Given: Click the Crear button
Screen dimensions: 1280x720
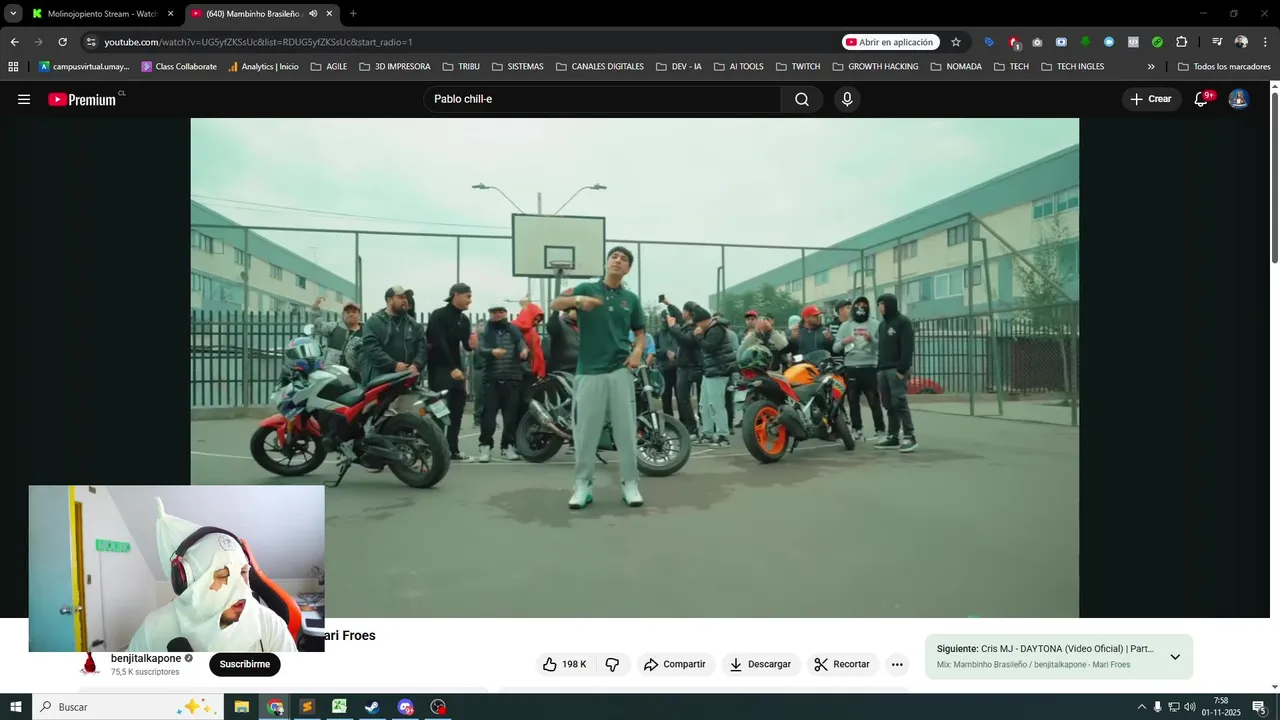Looking at the screenshot, I should [x=1151, y=99].
